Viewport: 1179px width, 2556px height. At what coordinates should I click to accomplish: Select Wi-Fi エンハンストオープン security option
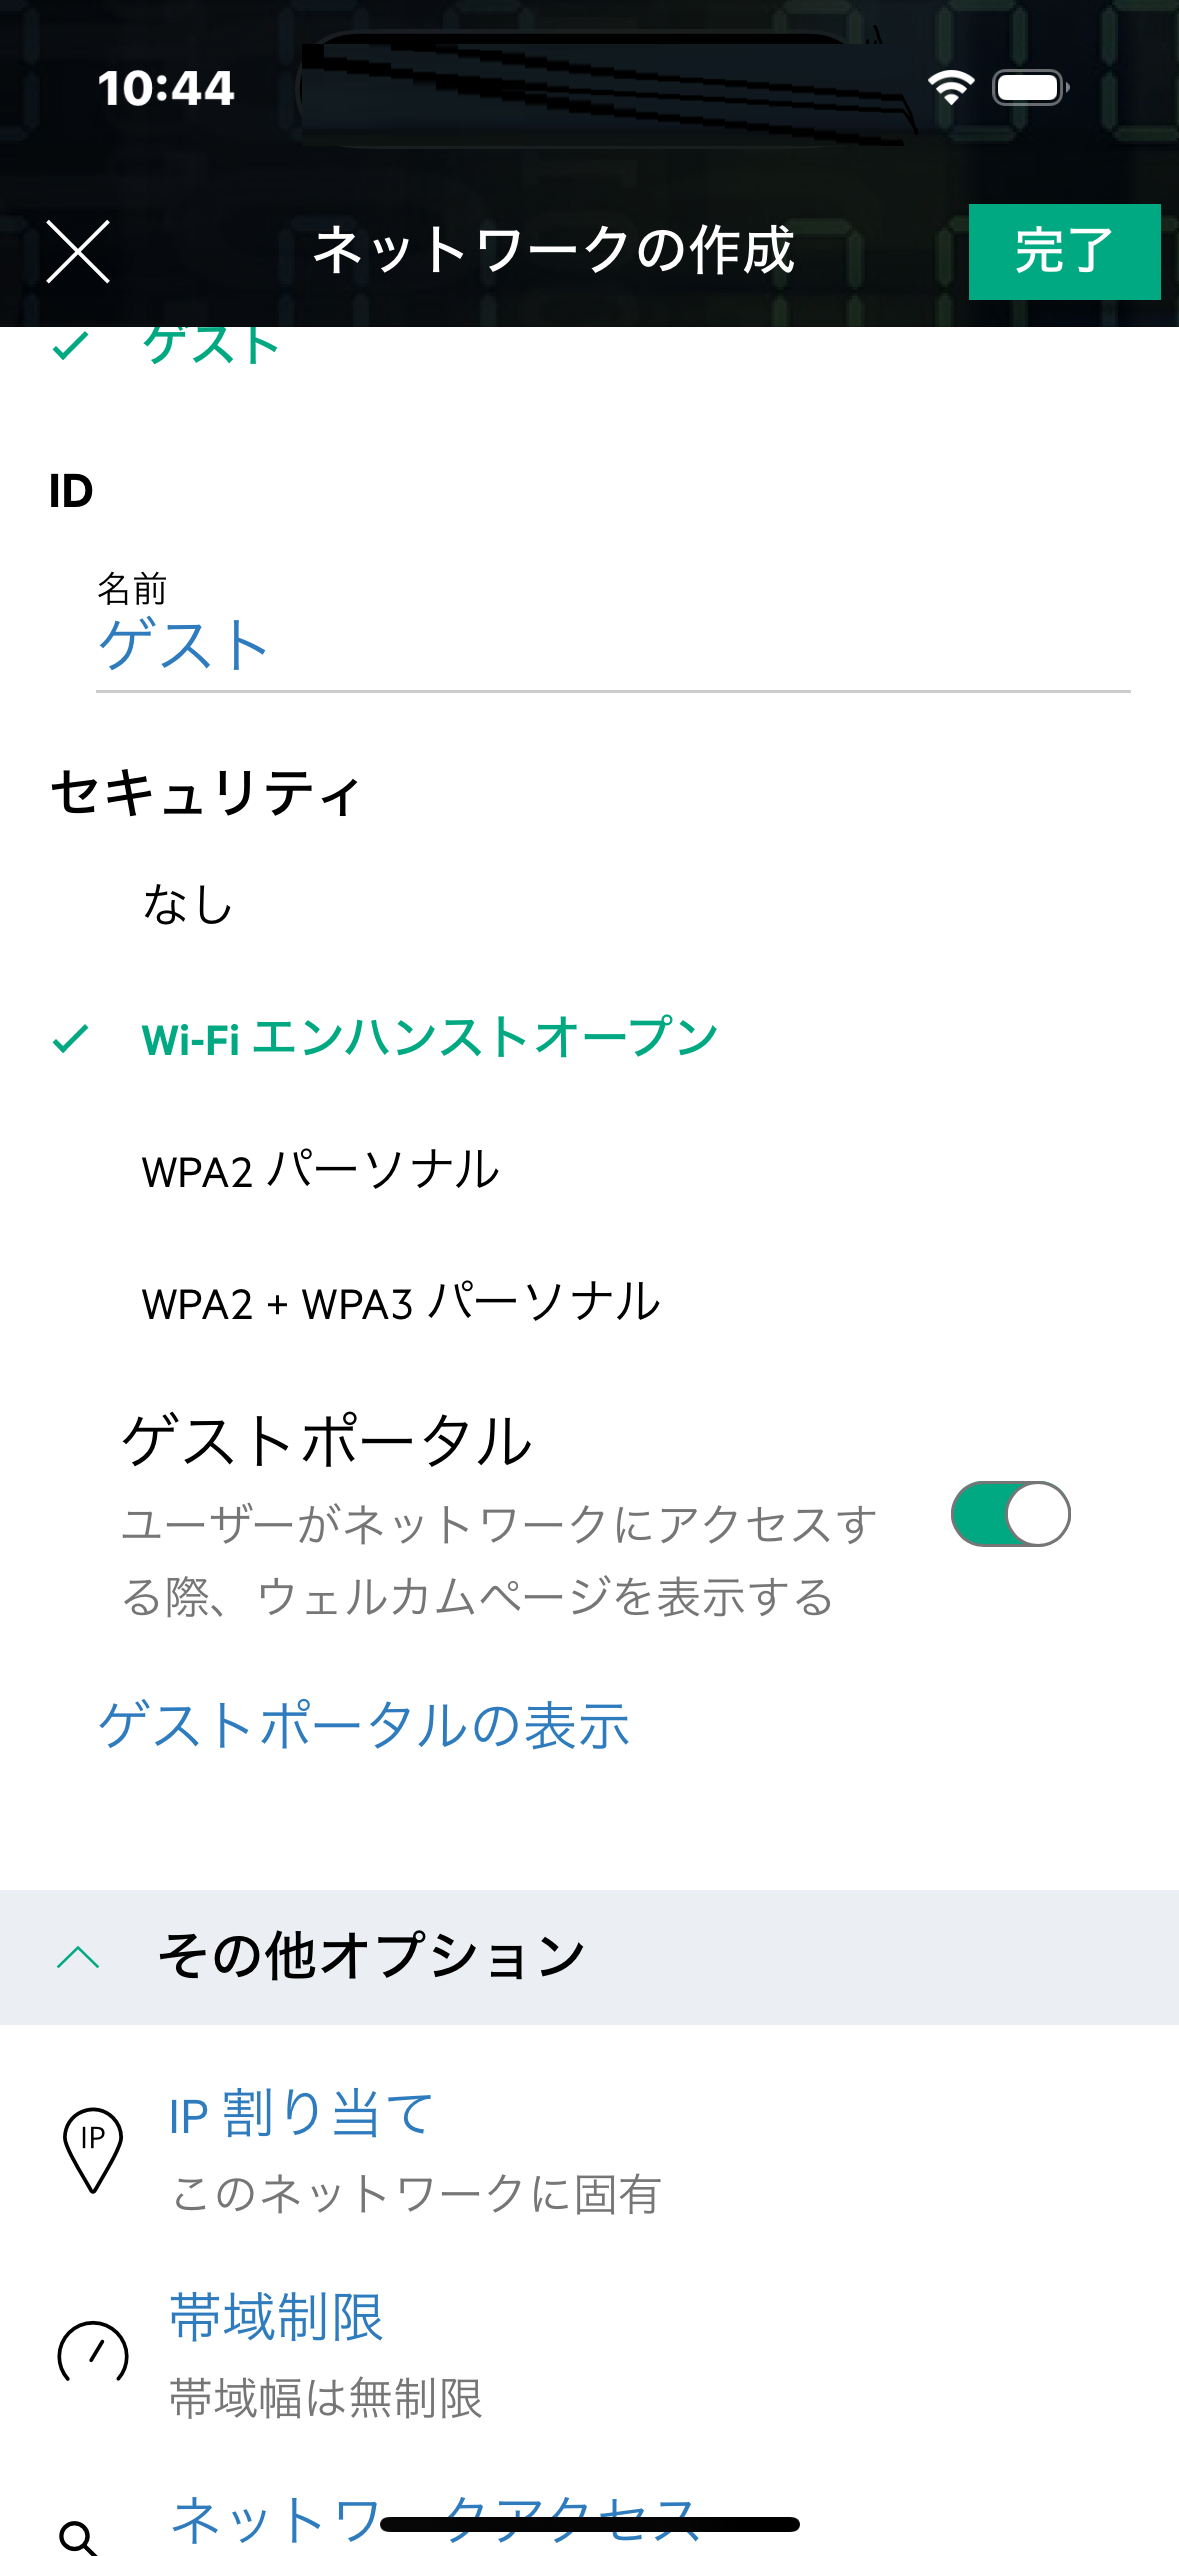[x=430, y=1039]
